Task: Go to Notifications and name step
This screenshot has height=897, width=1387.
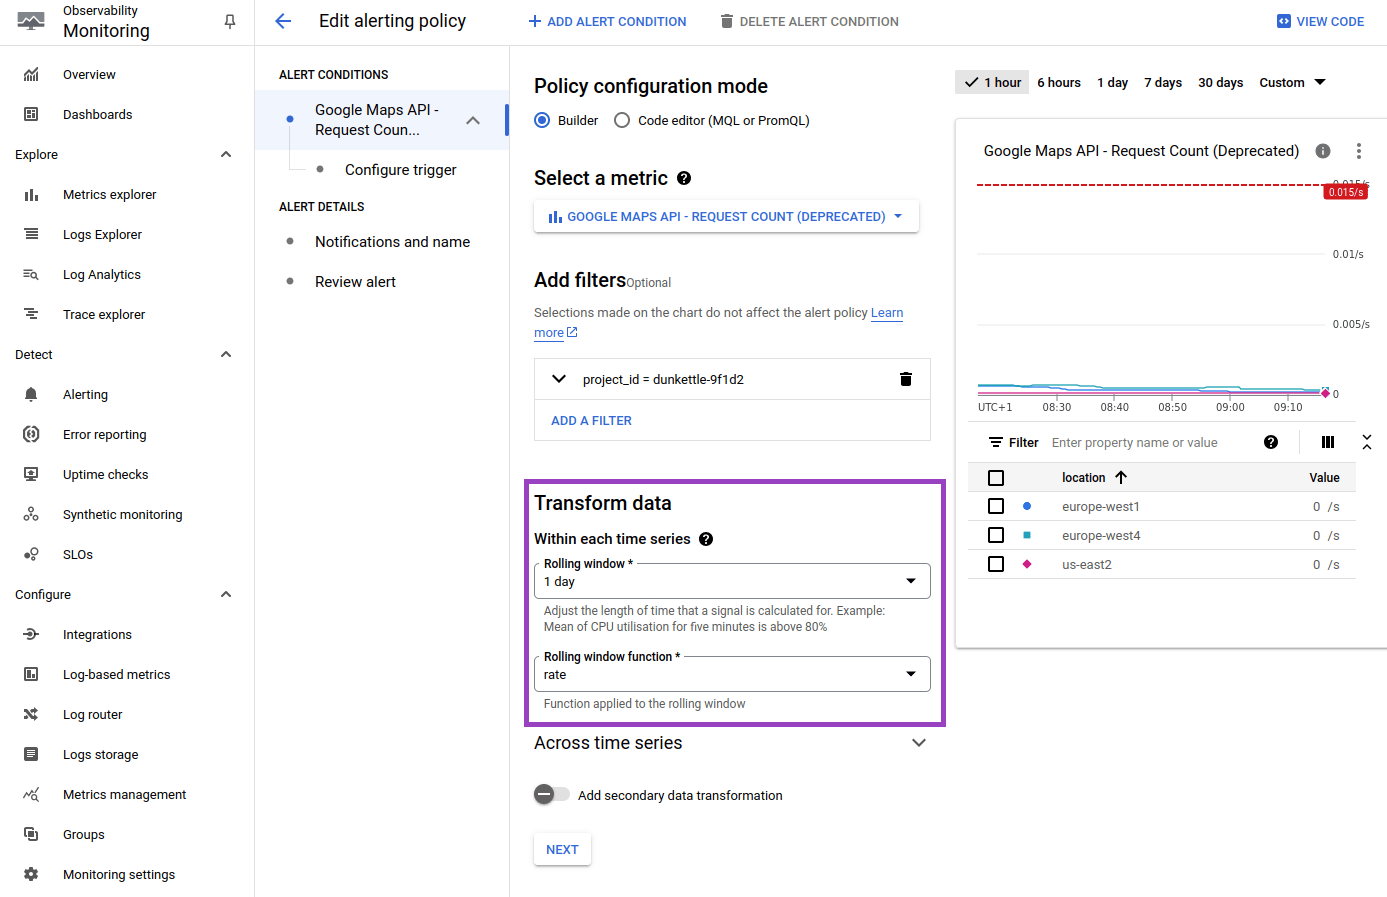Action: (392, 242)
